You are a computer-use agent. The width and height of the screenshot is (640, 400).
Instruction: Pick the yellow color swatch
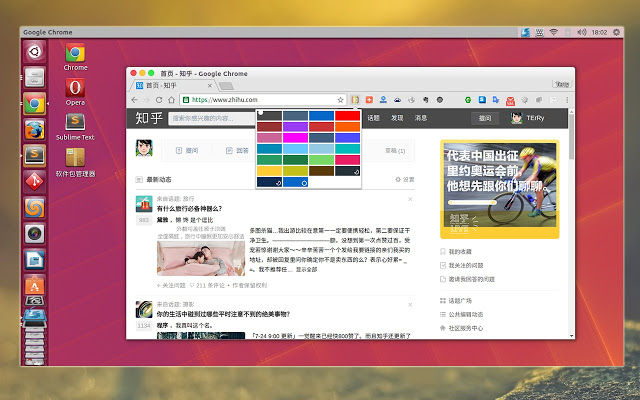click(x=269, y=171)
